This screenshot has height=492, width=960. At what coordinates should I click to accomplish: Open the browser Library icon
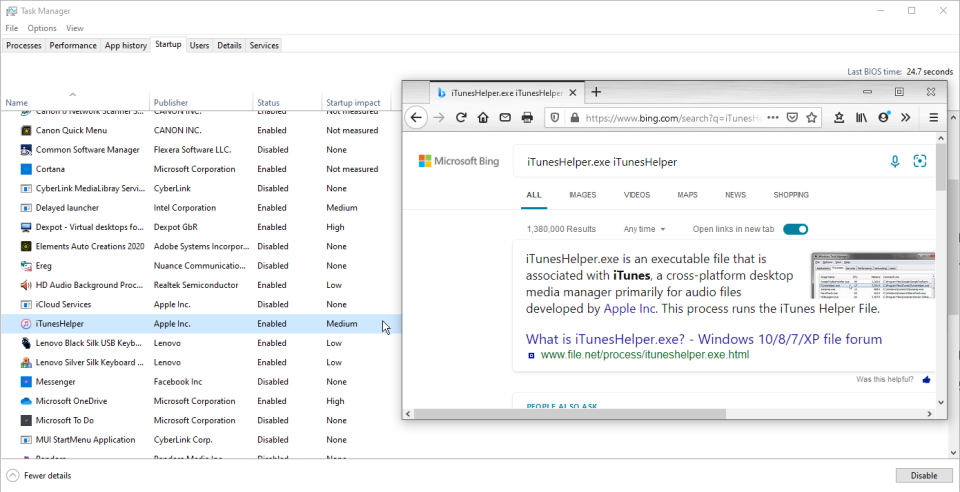point(861,117)
